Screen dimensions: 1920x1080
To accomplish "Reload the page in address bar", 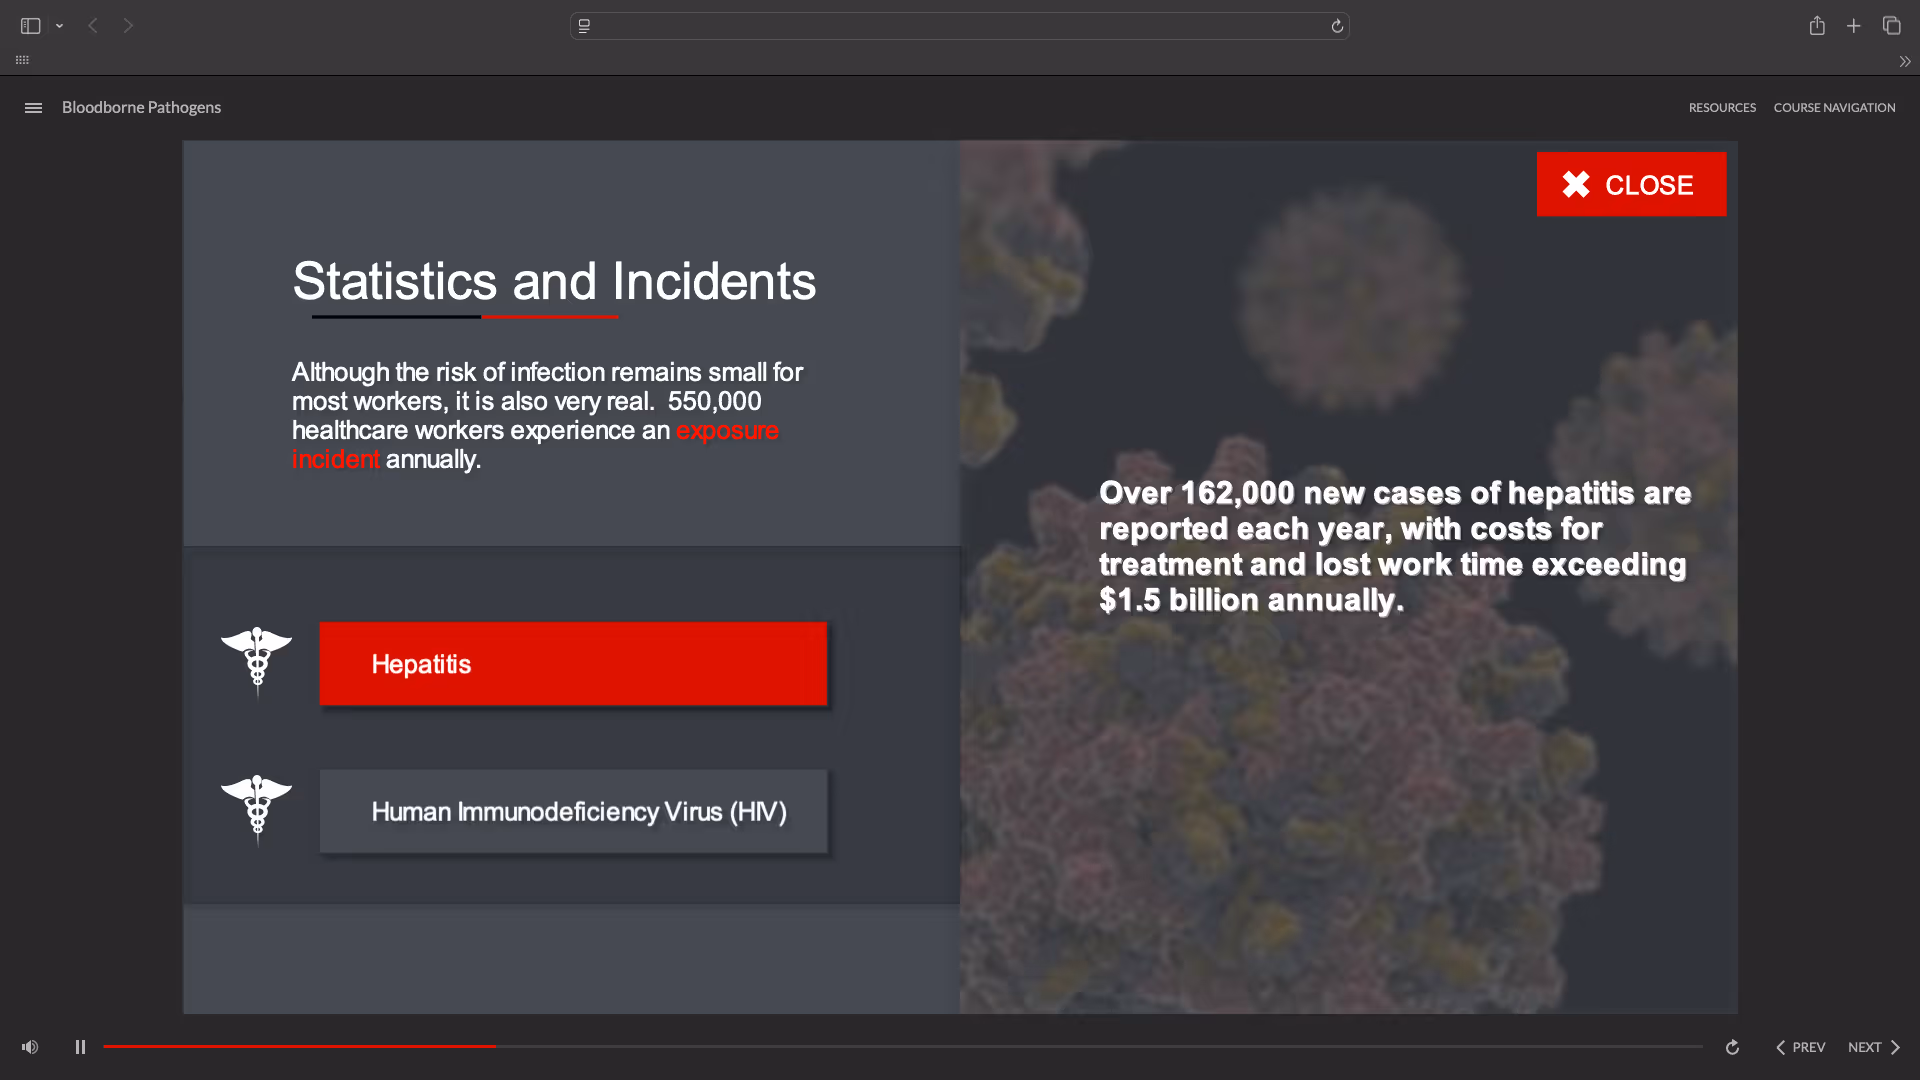I will [1337, 26].
